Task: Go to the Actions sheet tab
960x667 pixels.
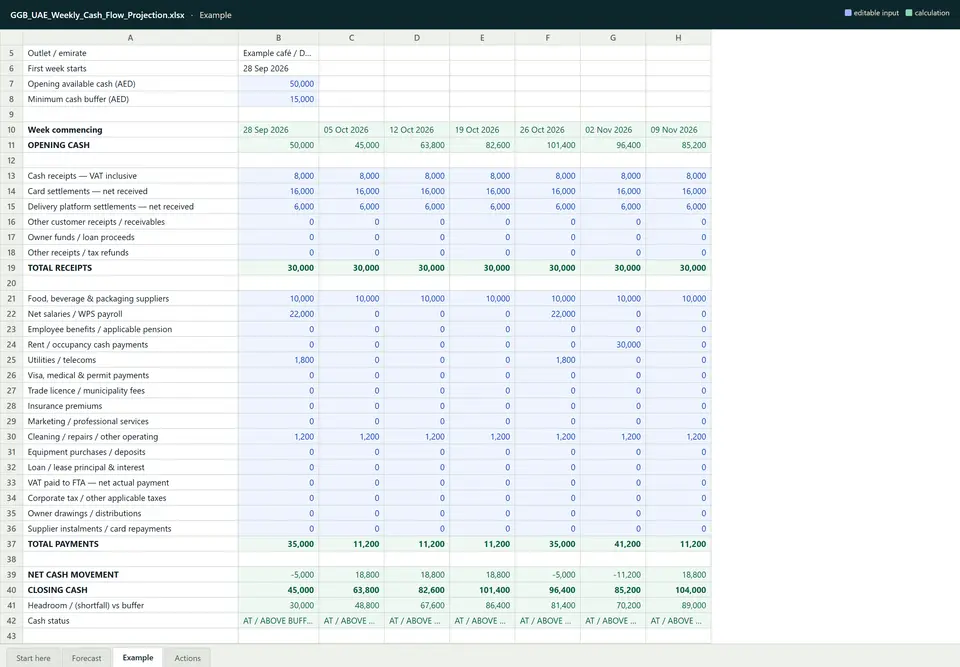Action: [187, 658]
